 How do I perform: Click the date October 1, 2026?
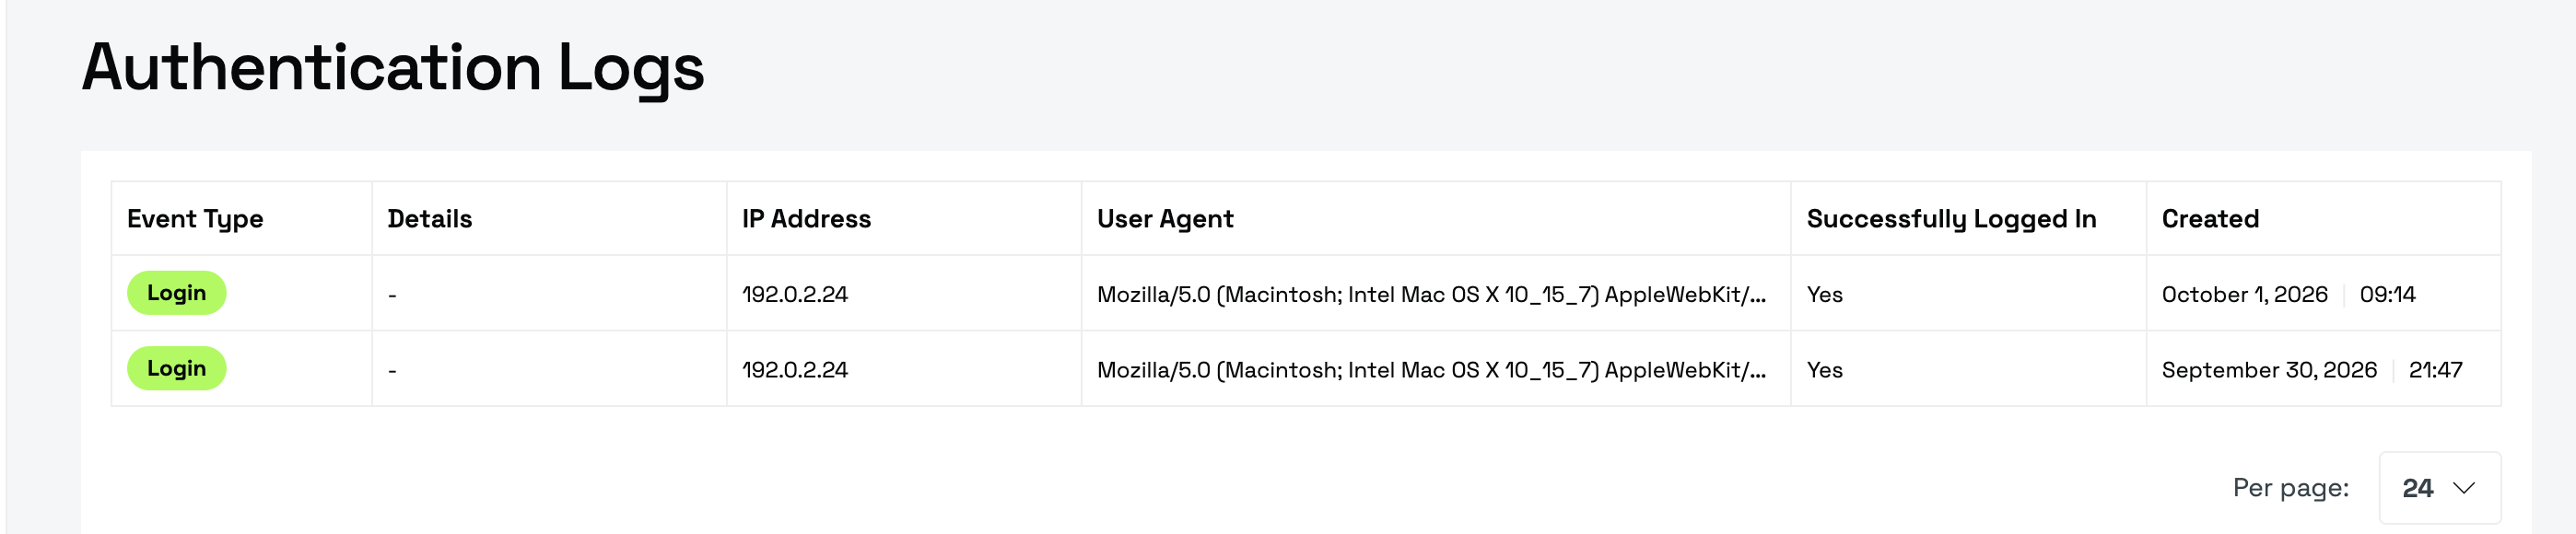tap(2244, 294)
